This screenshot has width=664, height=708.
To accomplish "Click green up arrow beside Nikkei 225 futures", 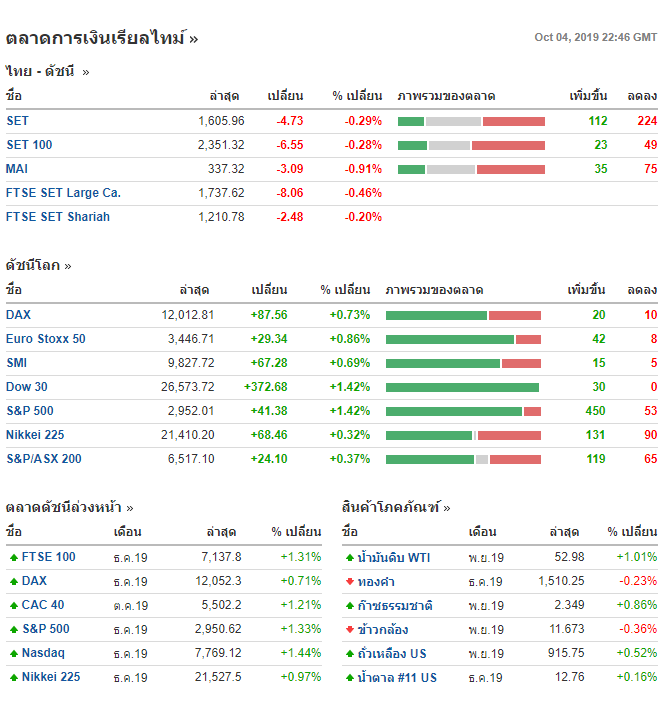I will (14, 677).
